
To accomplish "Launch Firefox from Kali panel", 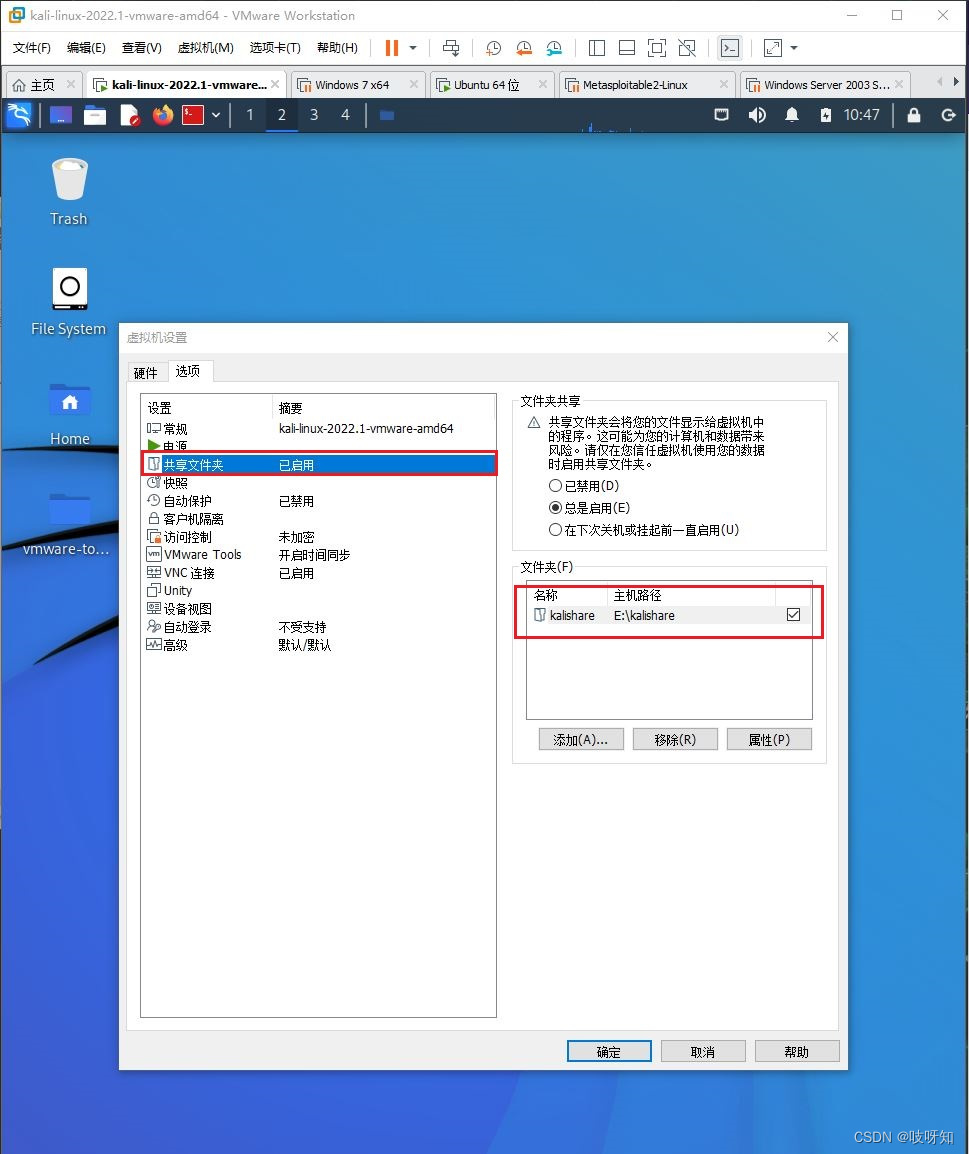I will coord(163,115).
